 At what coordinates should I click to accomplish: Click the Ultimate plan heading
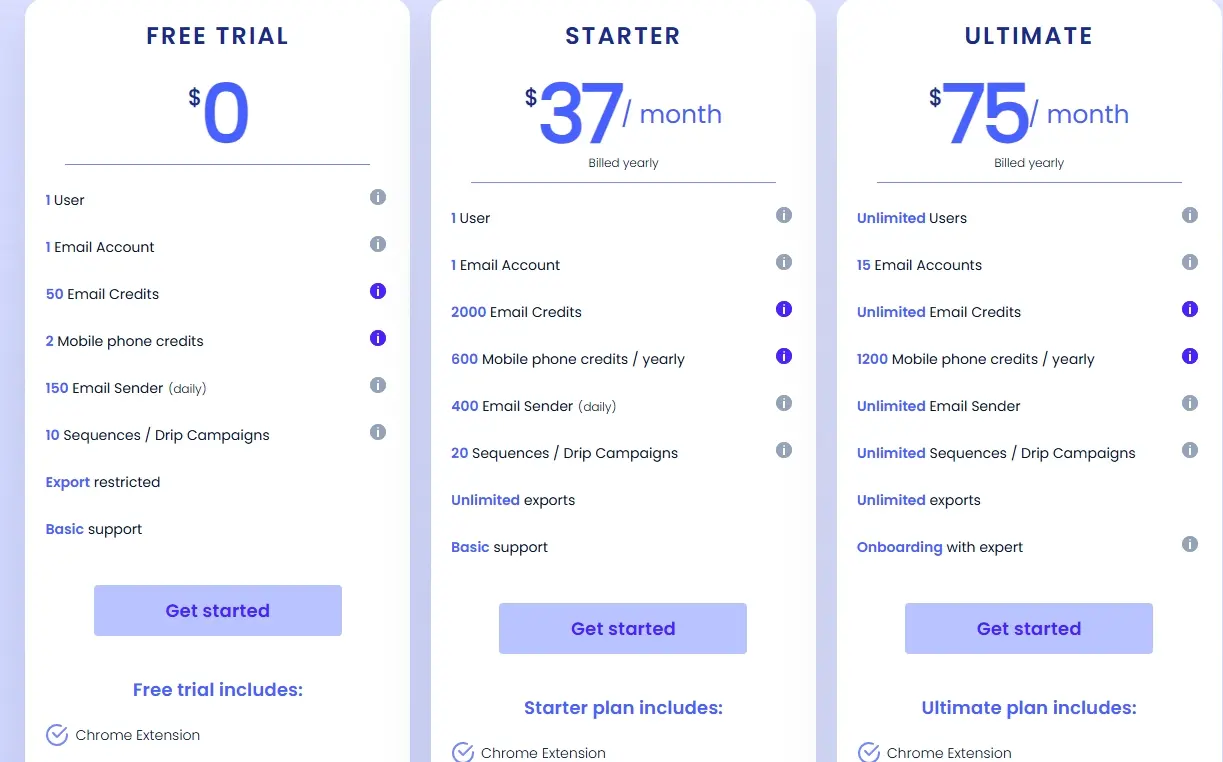tap(1029, 37)
